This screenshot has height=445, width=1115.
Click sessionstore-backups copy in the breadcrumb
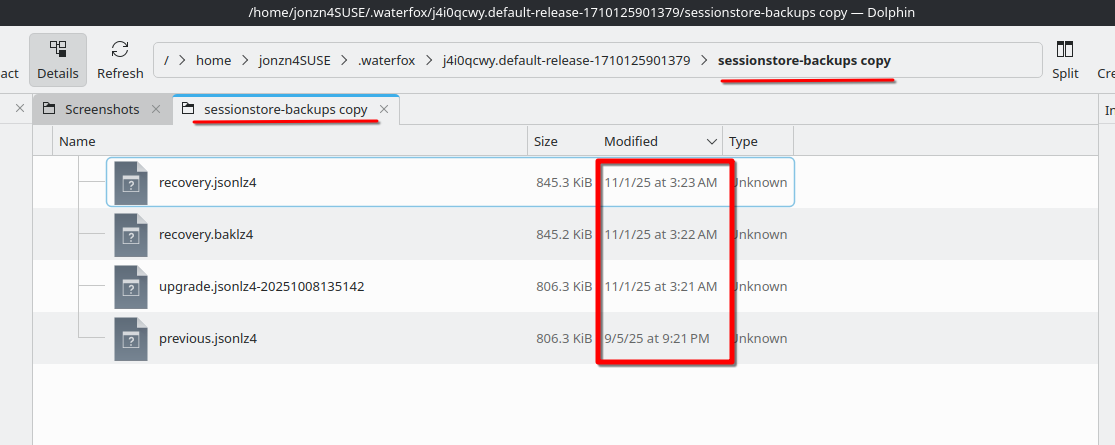[x=804, y=60]
